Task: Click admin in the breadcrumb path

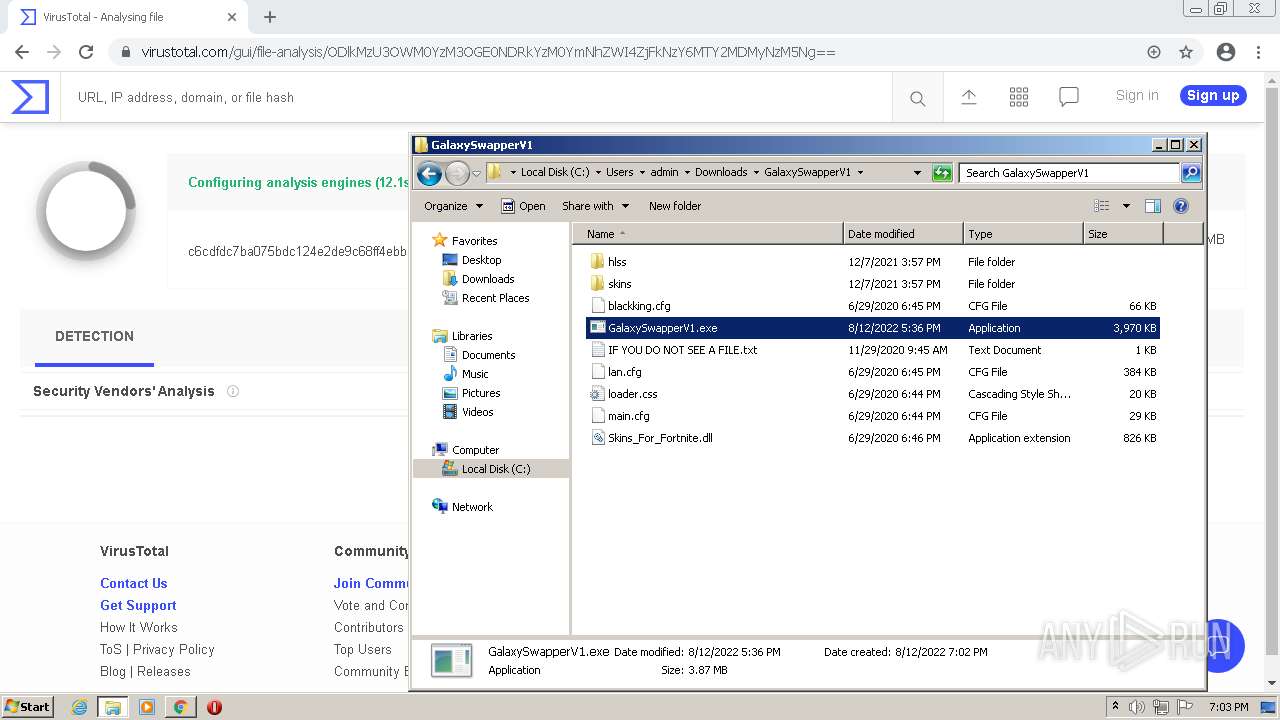Action: pyautogui.click(x=664, y=172)
